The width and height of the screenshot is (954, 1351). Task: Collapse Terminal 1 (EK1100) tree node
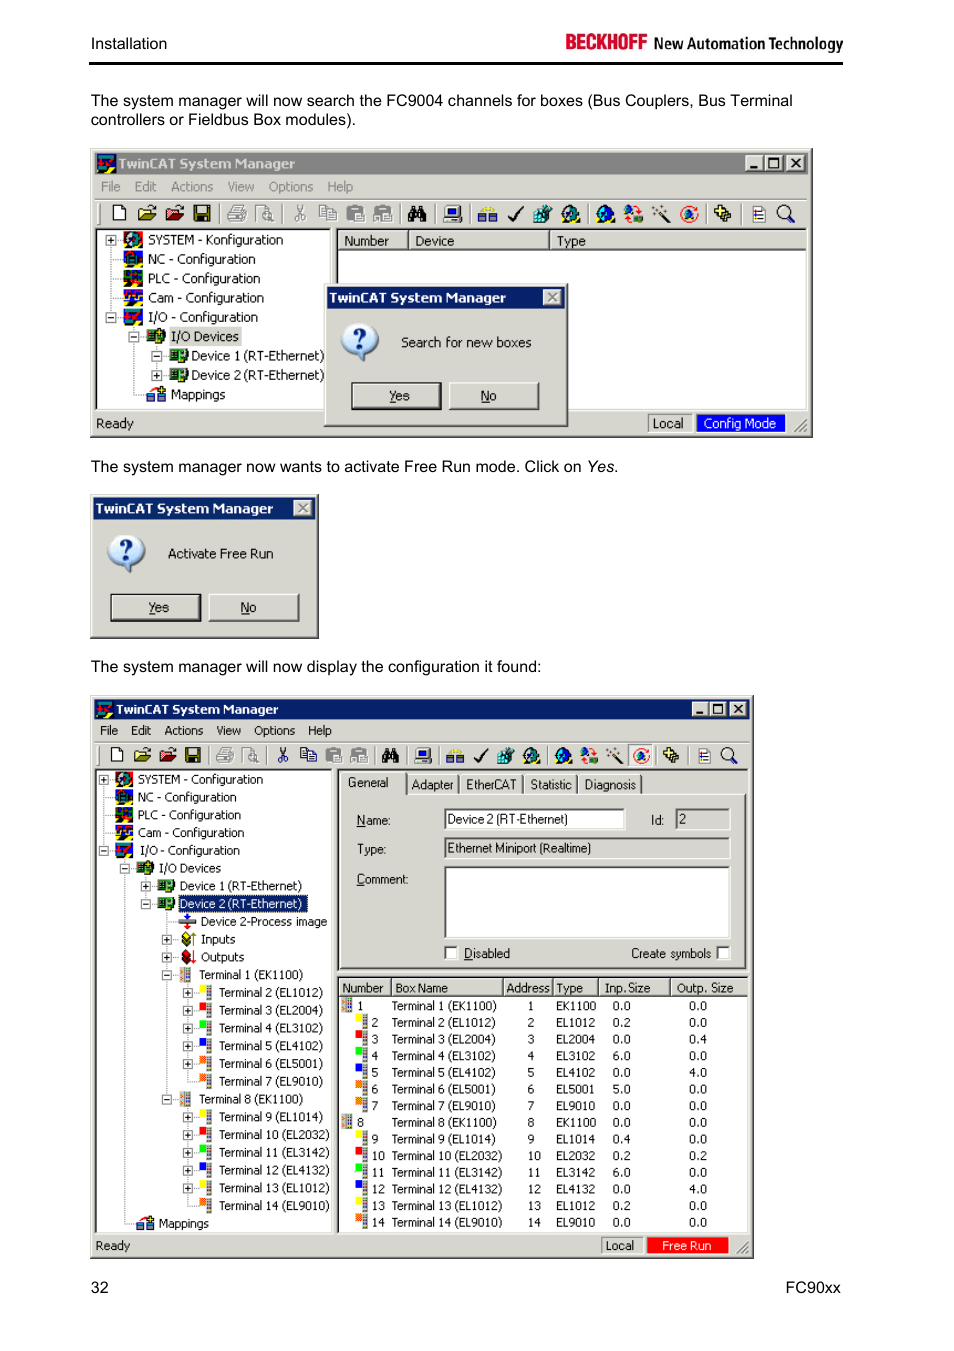click(167, 975)
